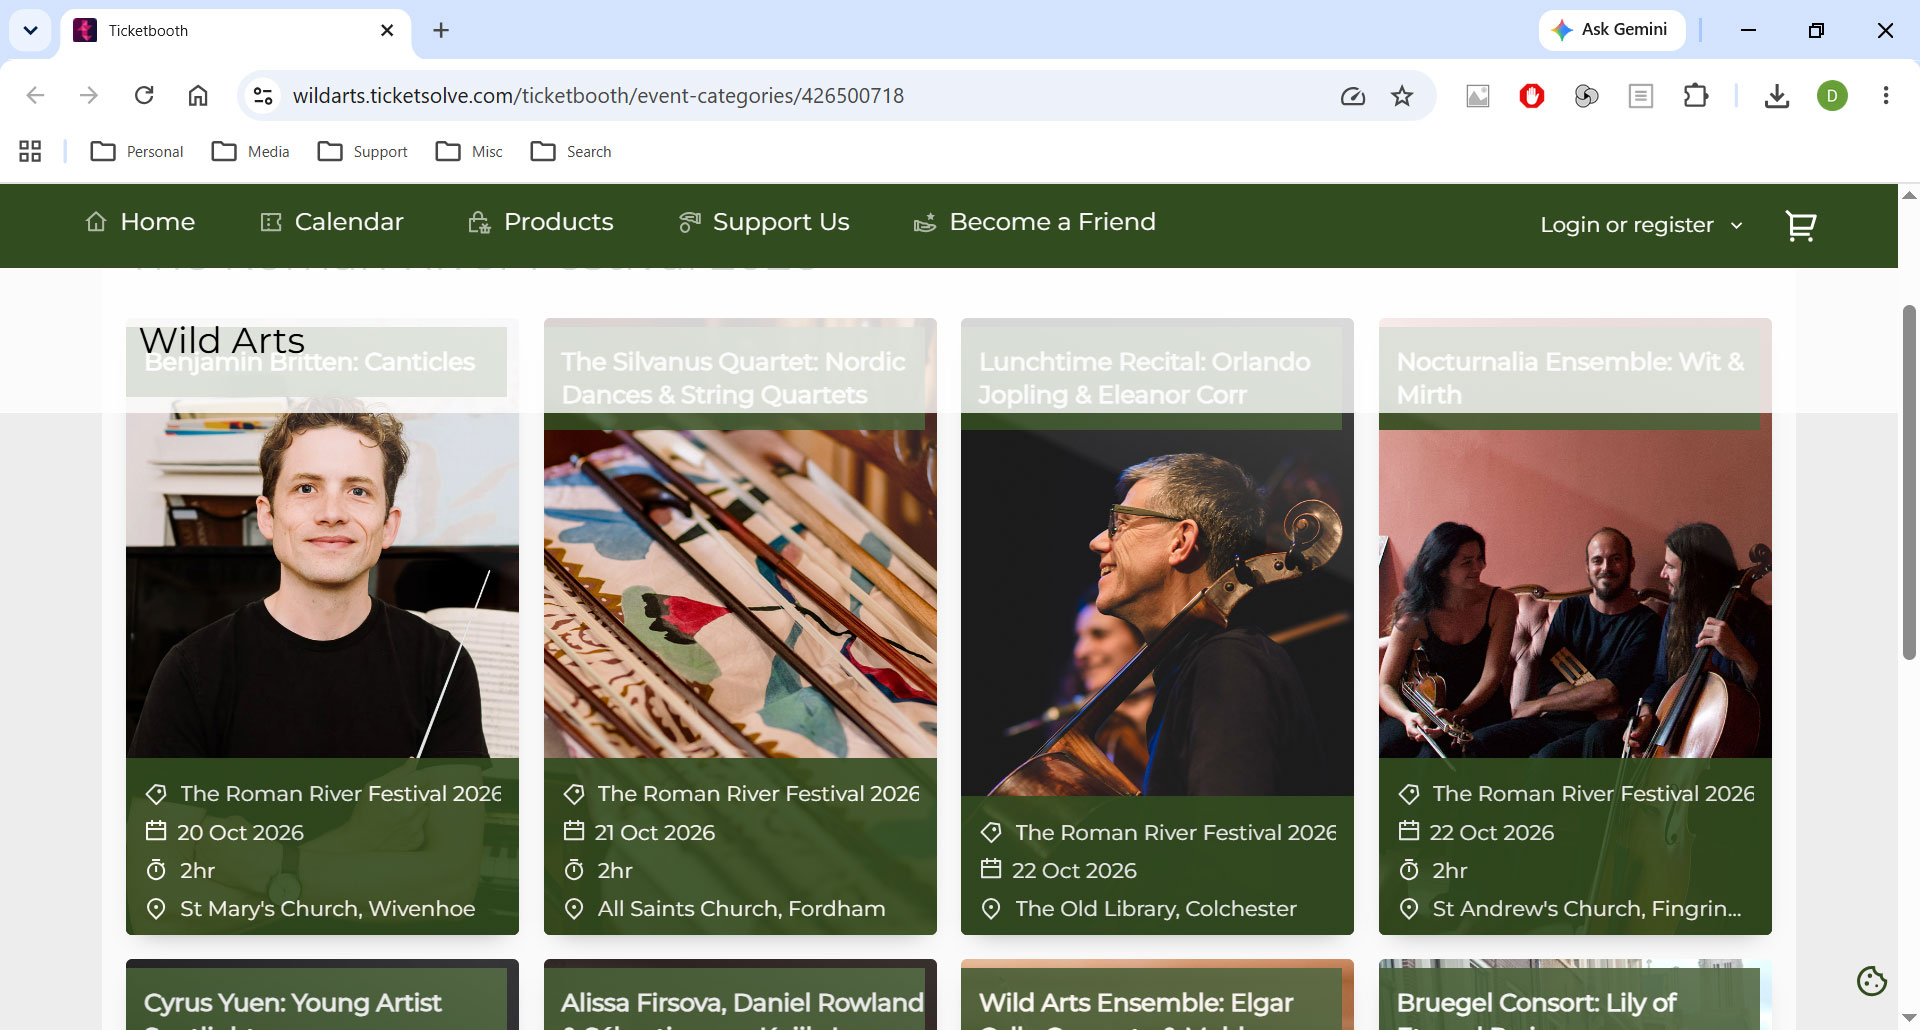
Task: Close the Ticketbooth tab
Action: click(x=387, y=30)
